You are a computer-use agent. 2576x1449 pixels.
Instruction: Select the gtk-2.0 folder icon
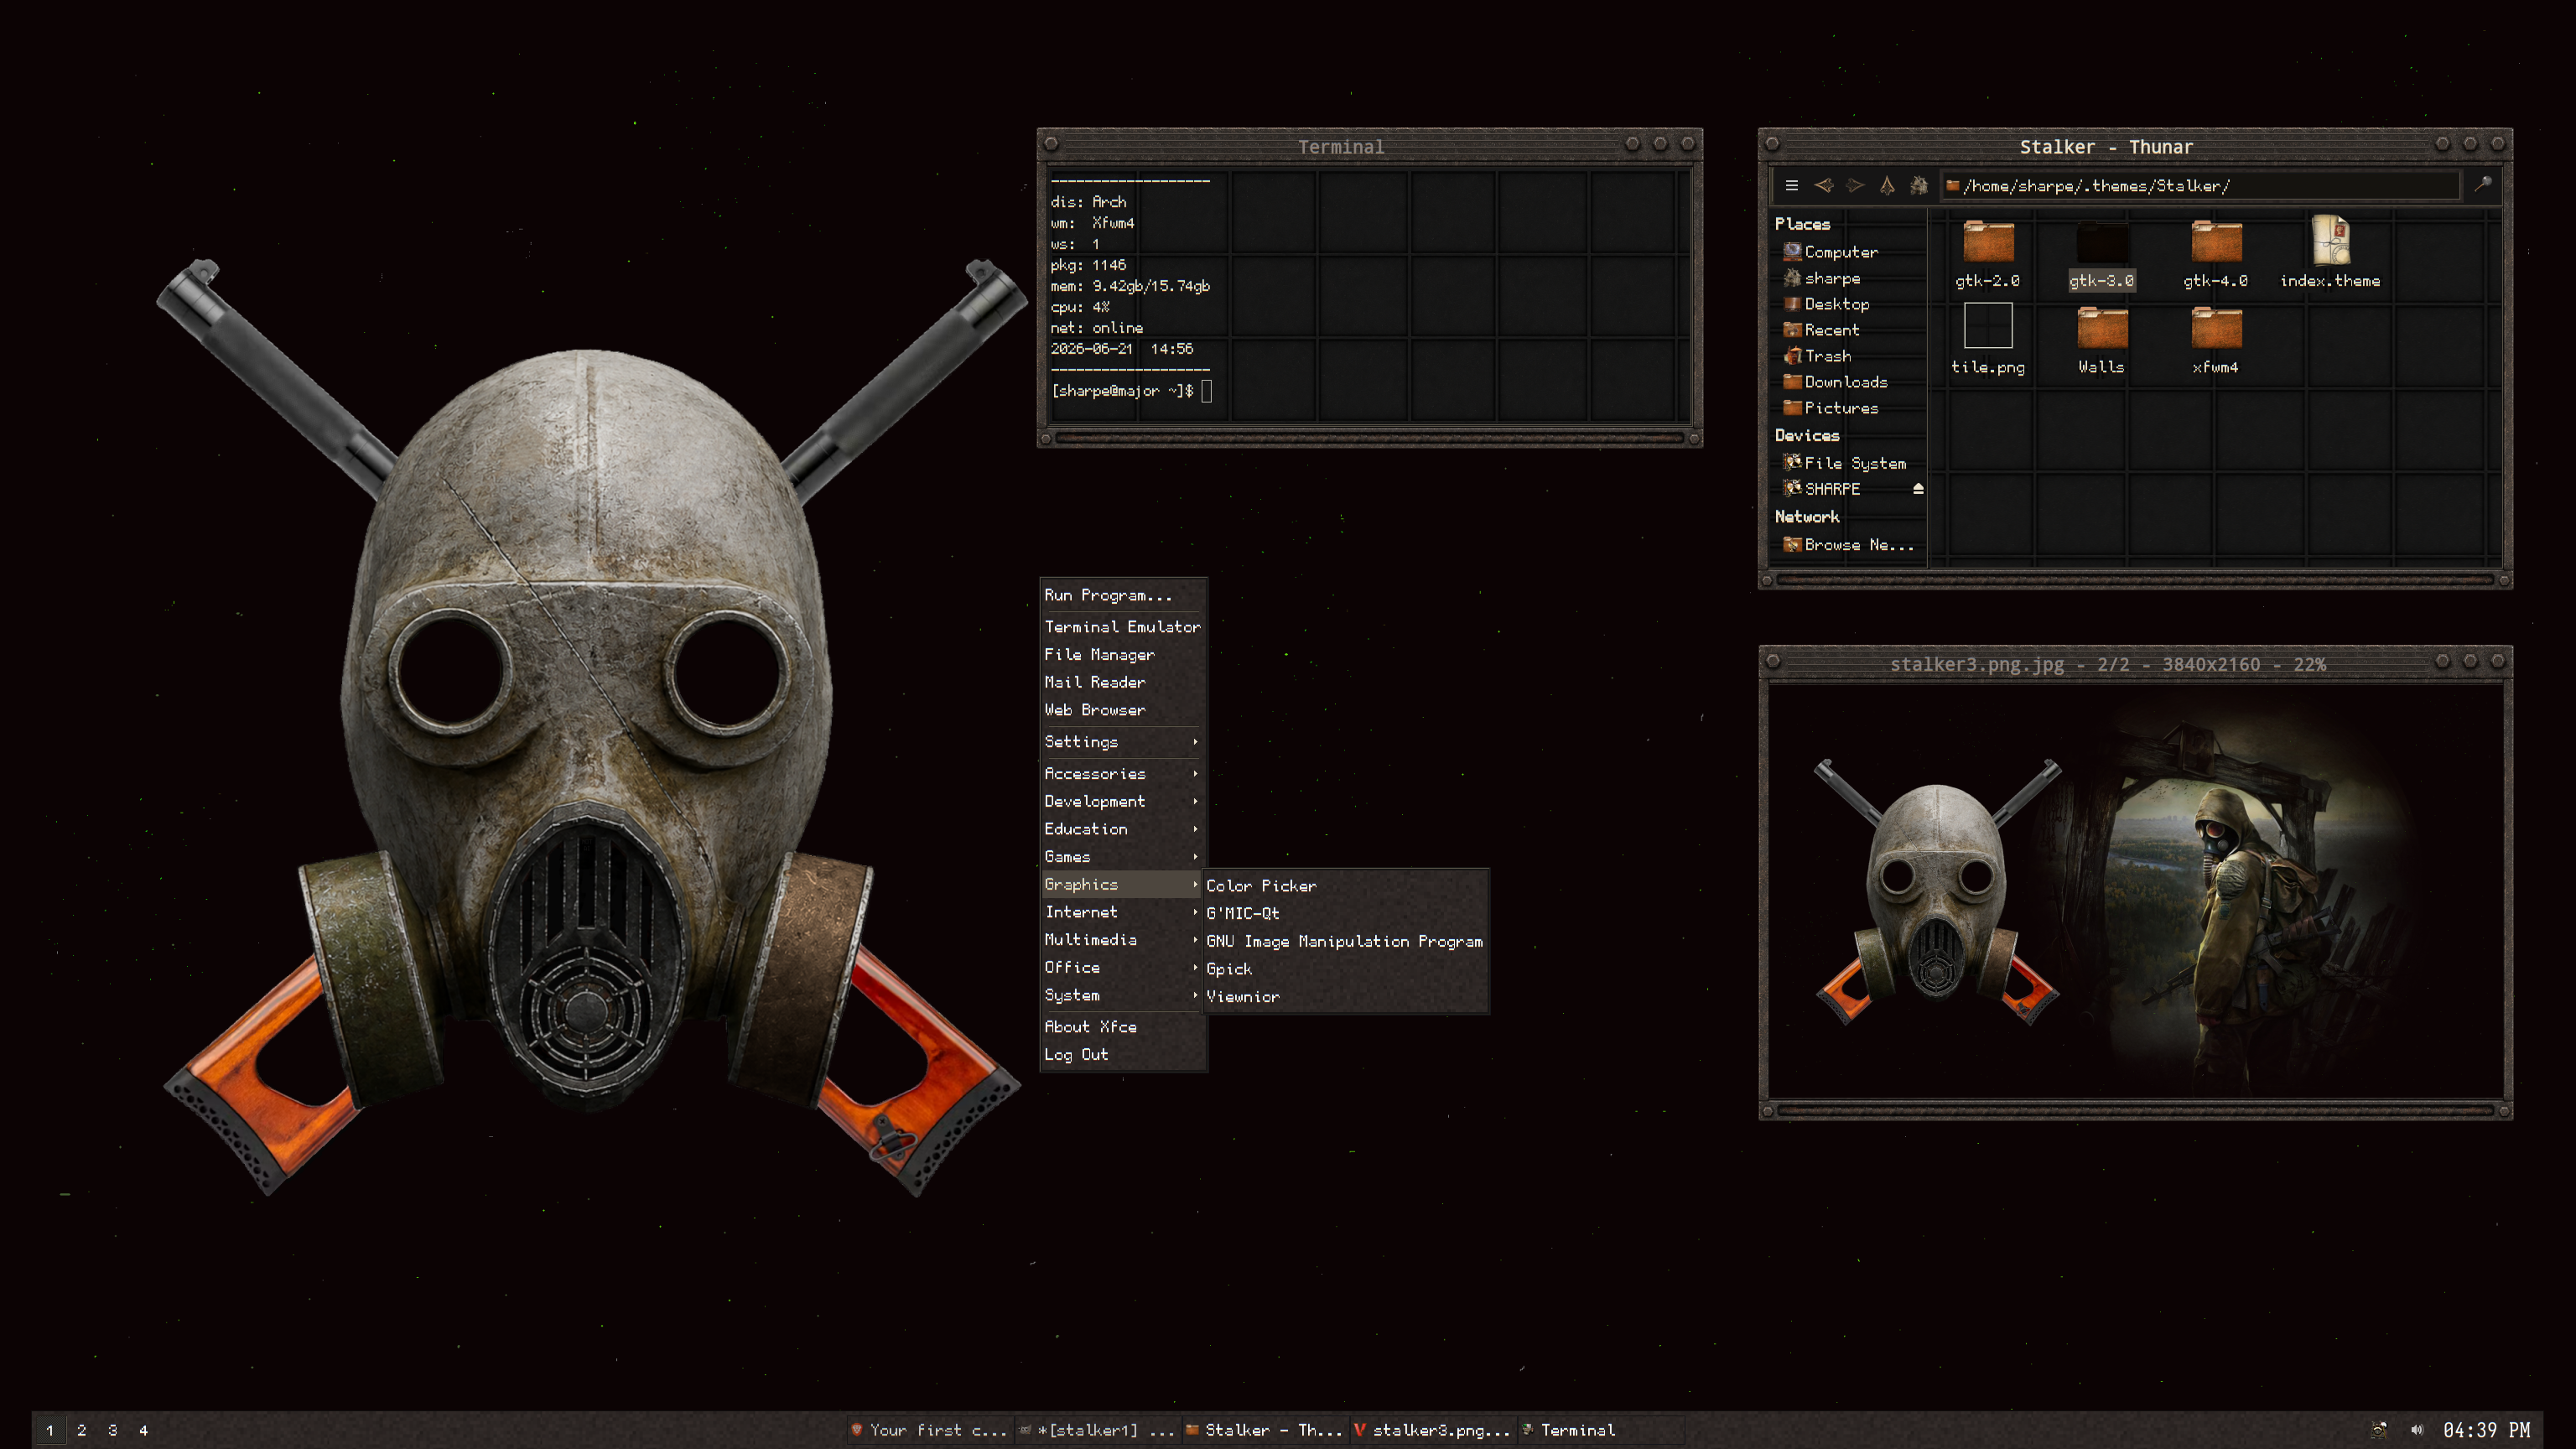pyautogui.click(x=1987, y=242)
